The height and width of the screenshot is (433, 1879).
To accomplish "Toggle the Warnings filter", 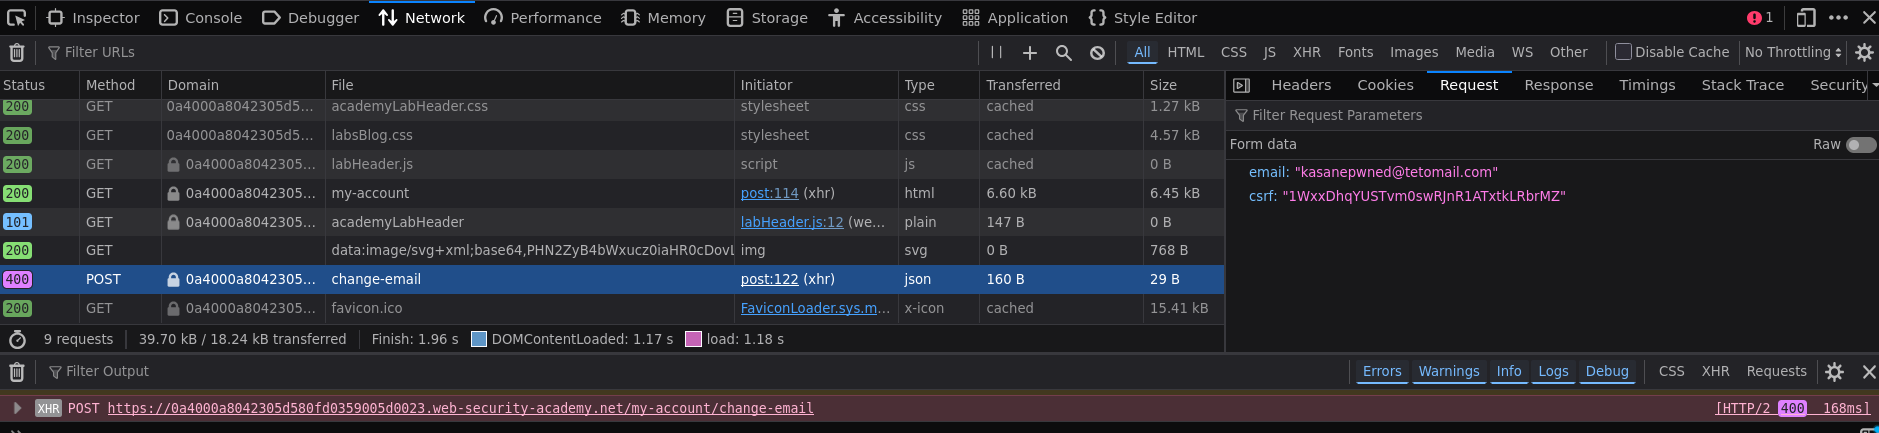I will tap(1448, 371).
